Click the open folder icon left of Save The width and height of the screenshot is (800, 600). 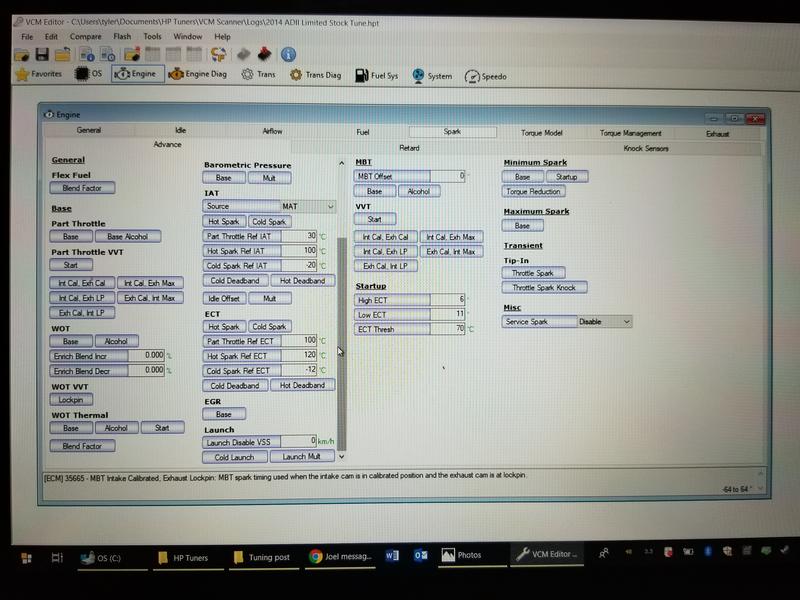pos(22,54)
